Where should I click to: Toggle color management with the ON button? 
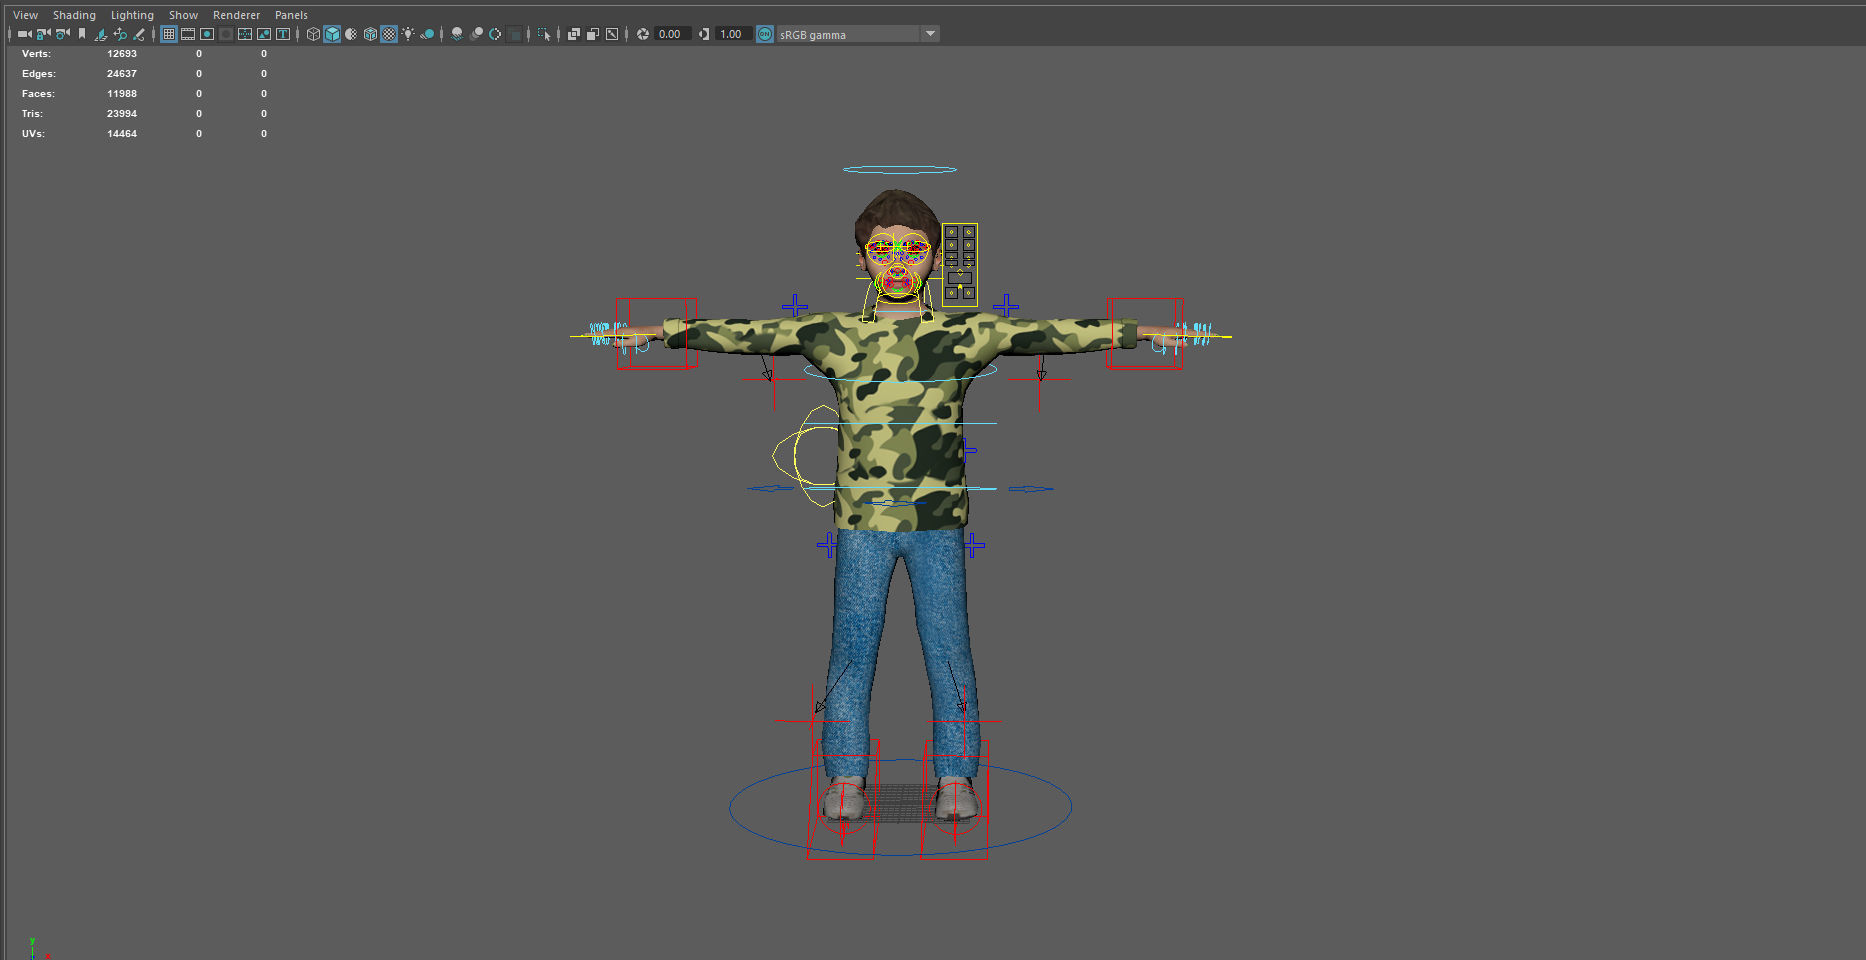point(765,33)
